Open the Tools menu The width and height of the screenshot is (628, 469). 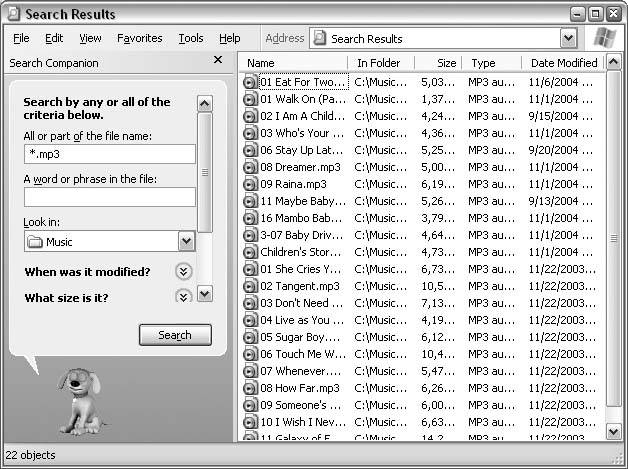190,38
